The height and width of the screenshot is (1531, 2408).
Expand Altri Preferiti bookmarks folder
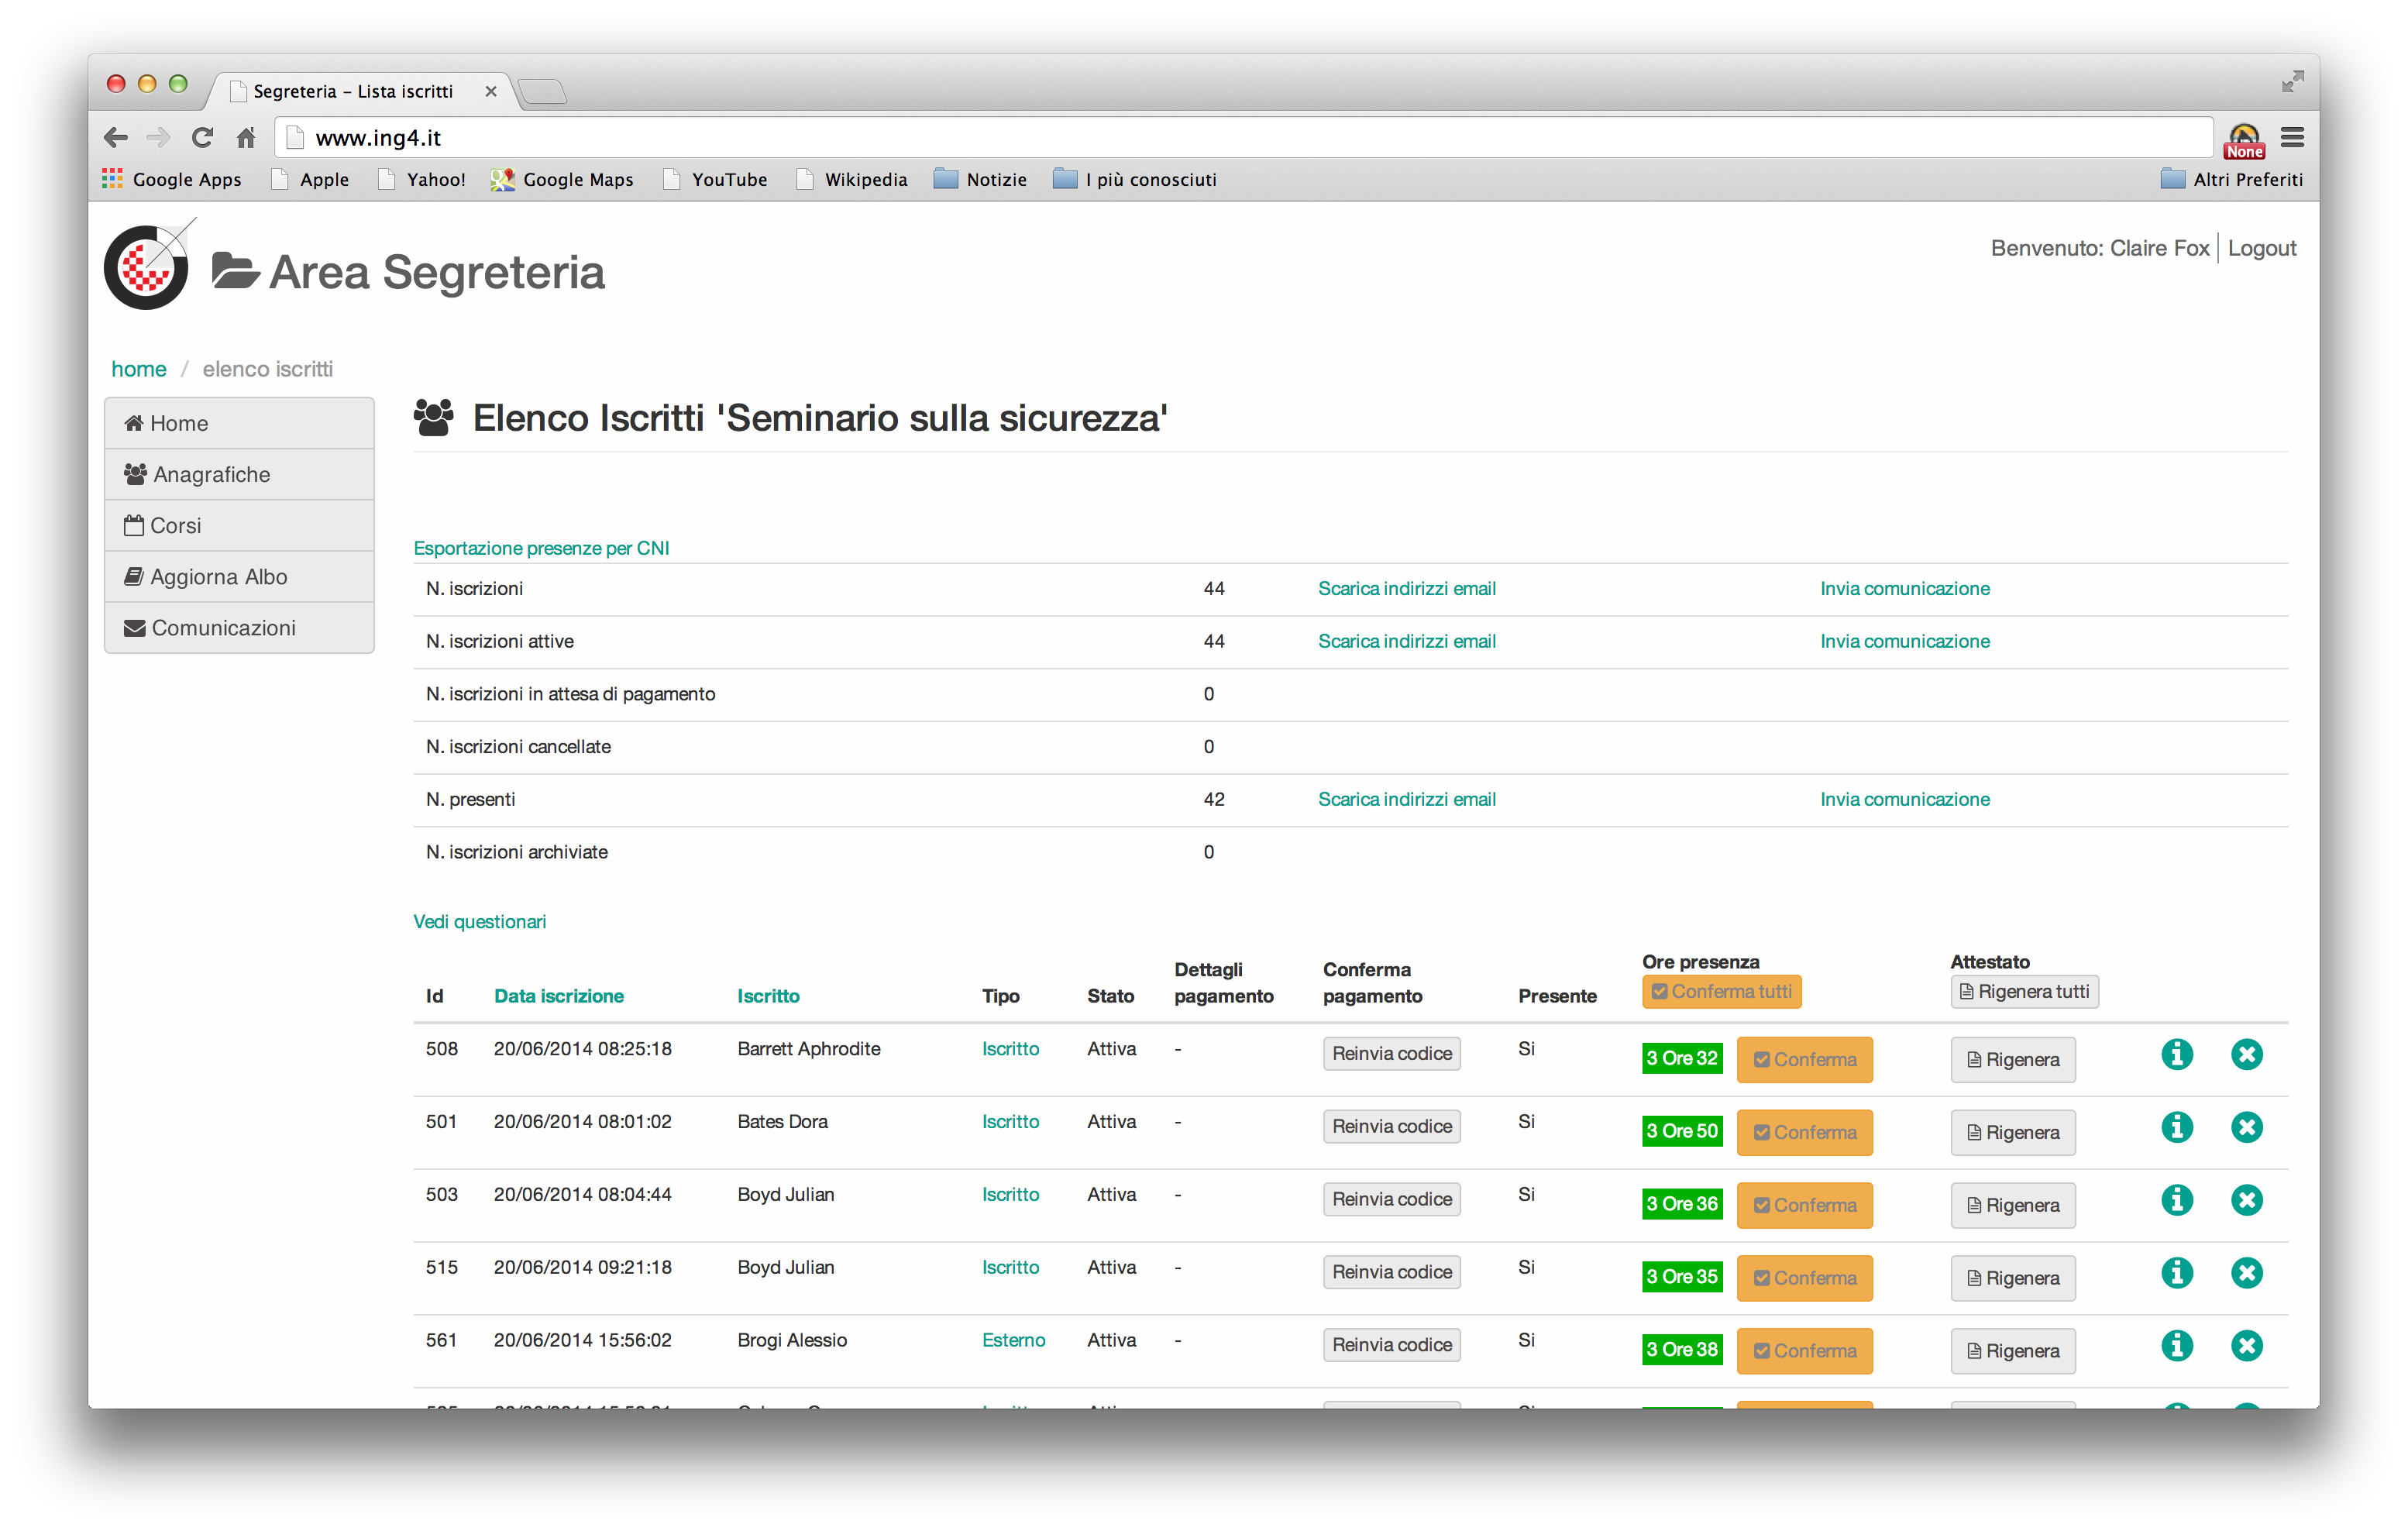2231,179
